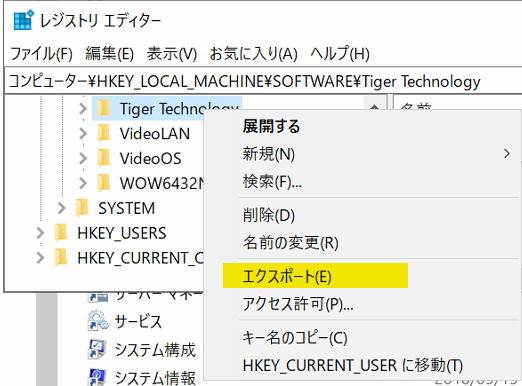Click the registry path address bar
The height and width of the screenshot is (386, 522).
(x=263, y=81)
